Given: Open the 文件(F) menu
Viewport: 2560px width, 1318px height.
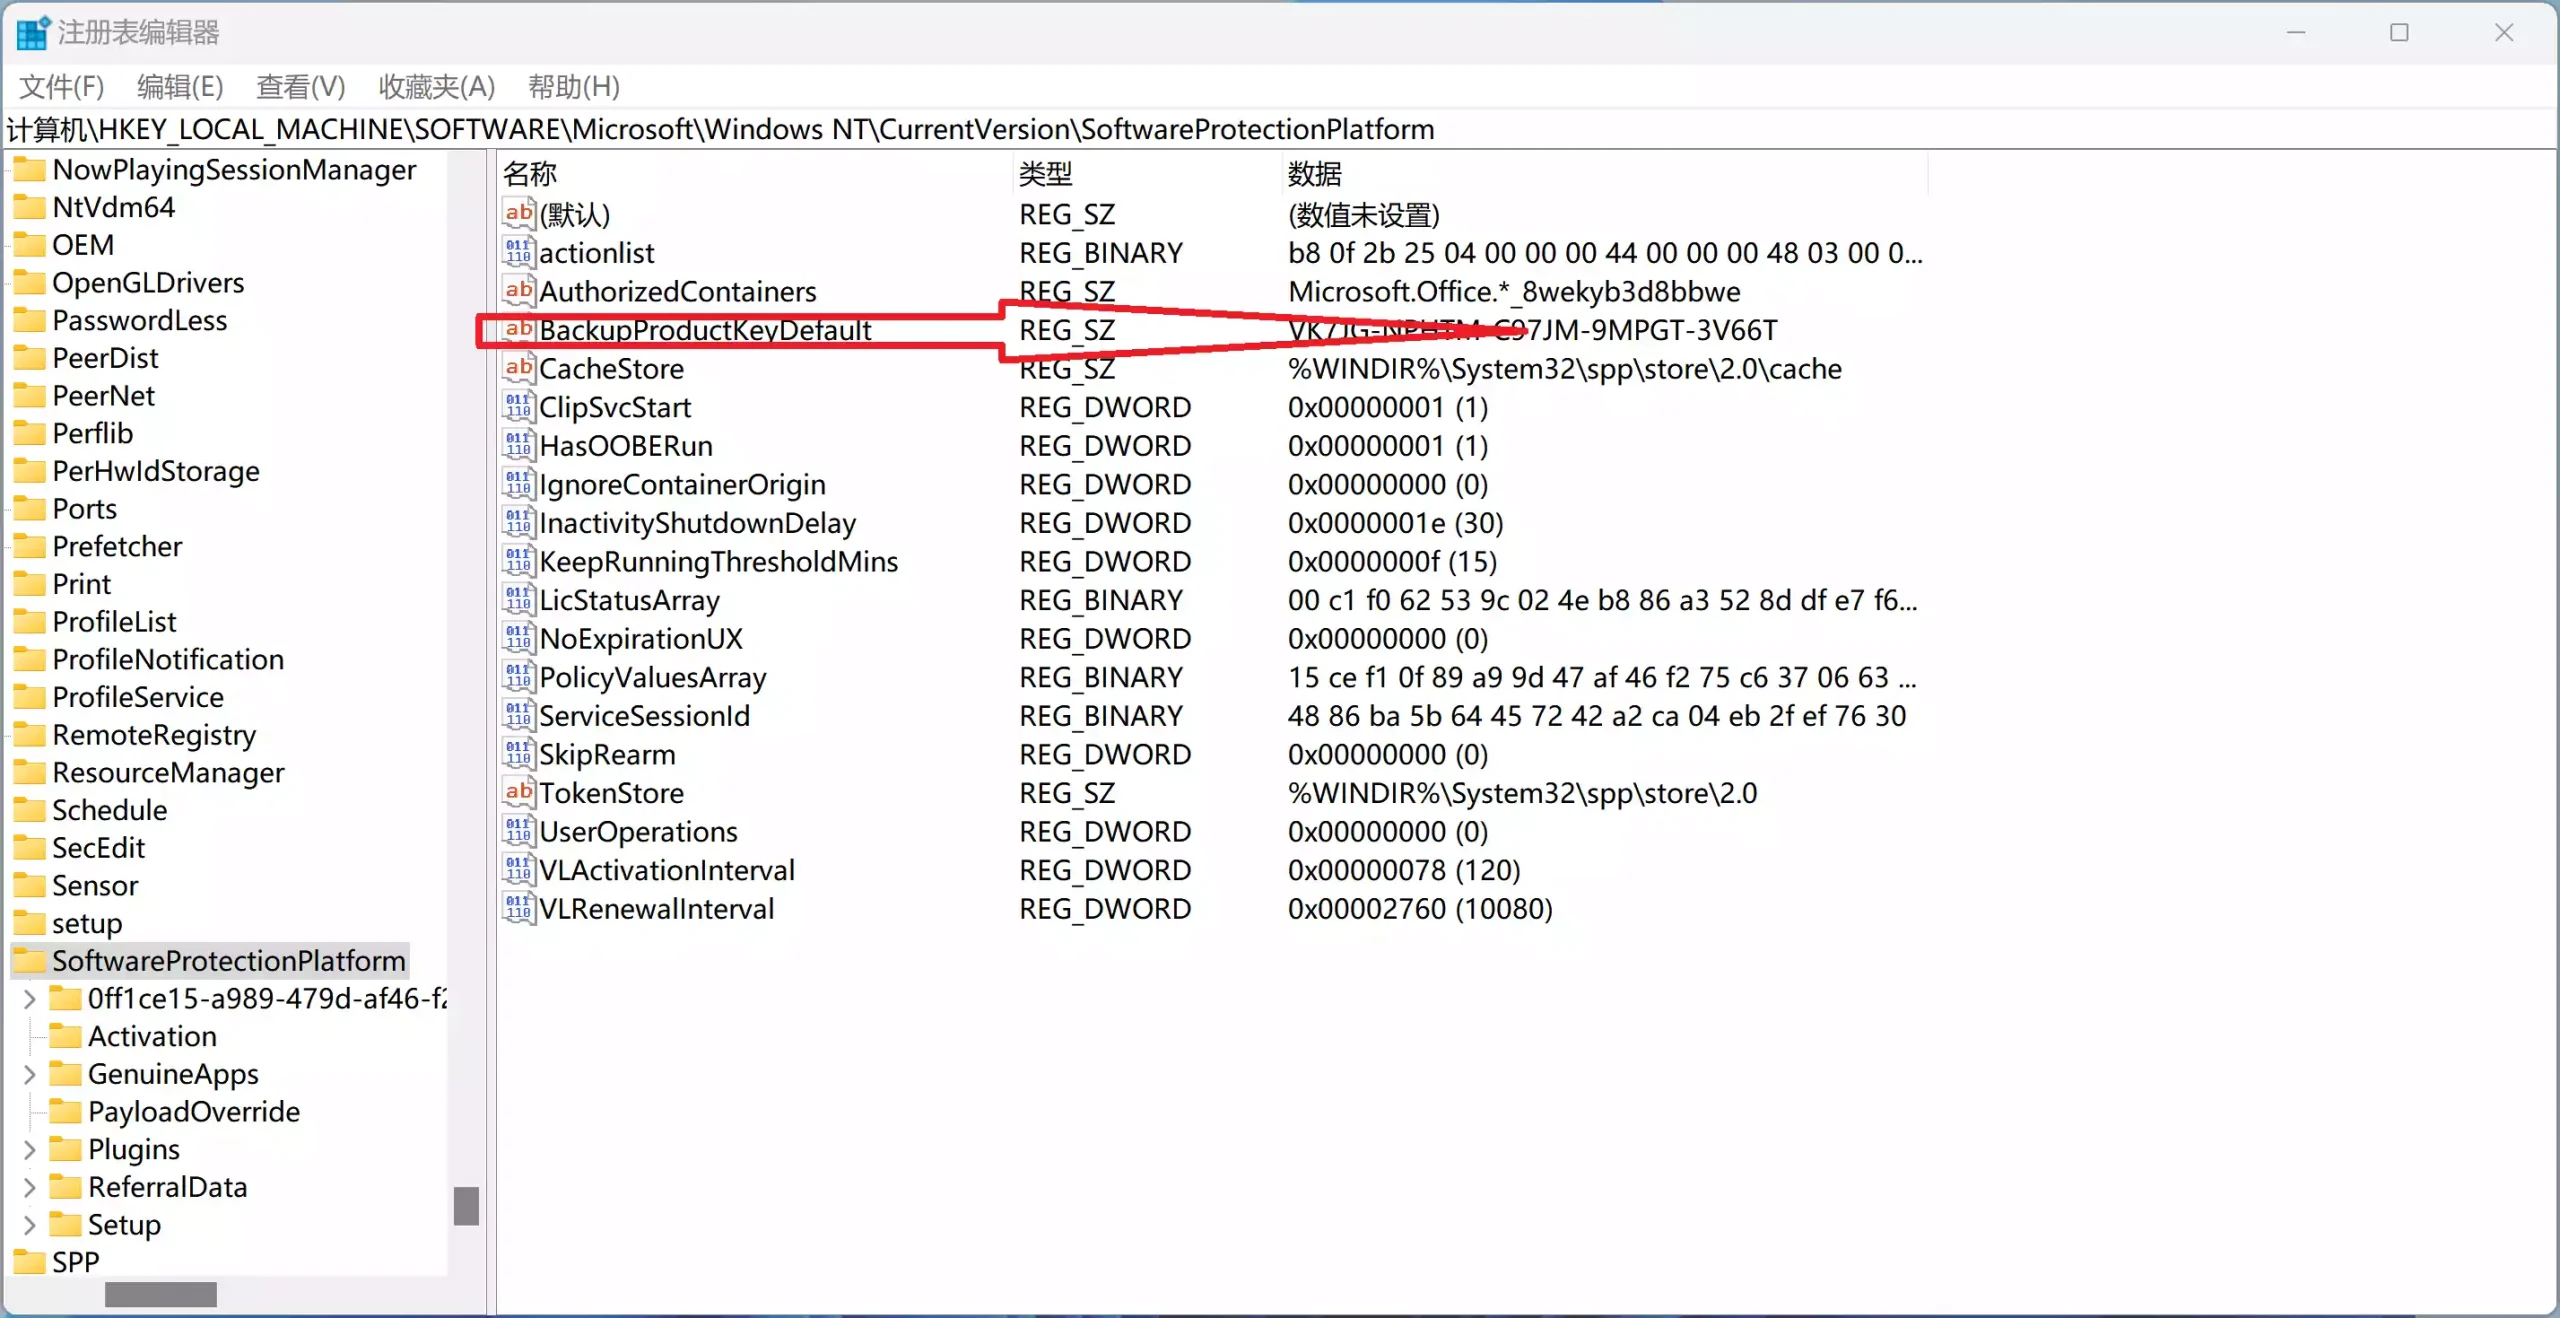Looking at the screenshot, I should [x=61, y=87].
